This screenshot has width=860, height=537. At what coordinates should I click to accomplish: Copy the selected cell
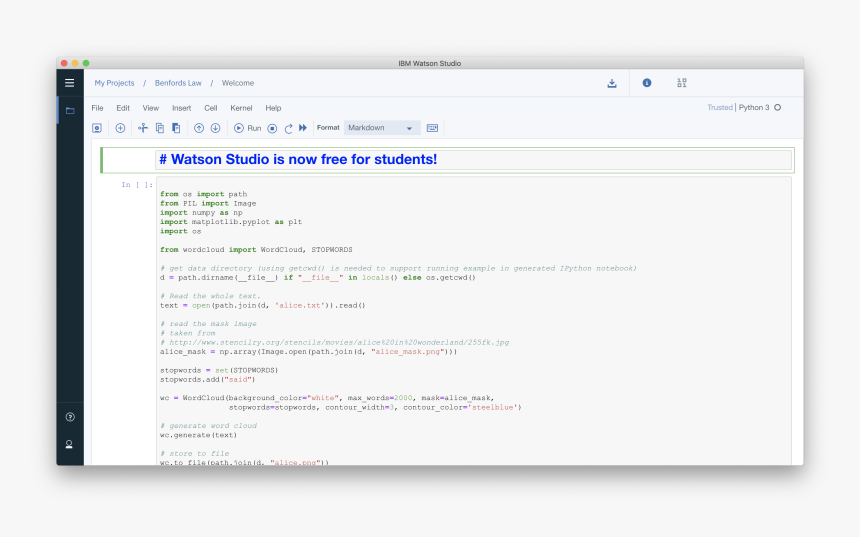pos(160,128)
